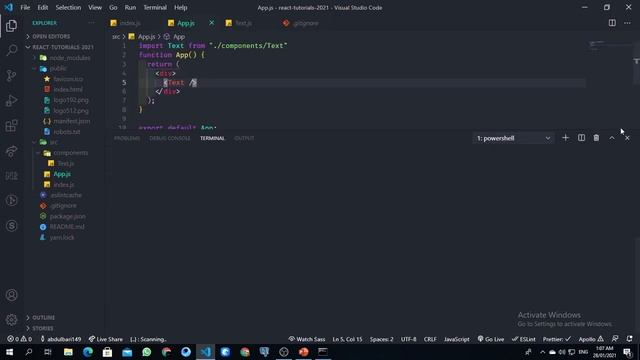
Task: Create a new terminal with the plus icon
Action: tap(565, 138)
